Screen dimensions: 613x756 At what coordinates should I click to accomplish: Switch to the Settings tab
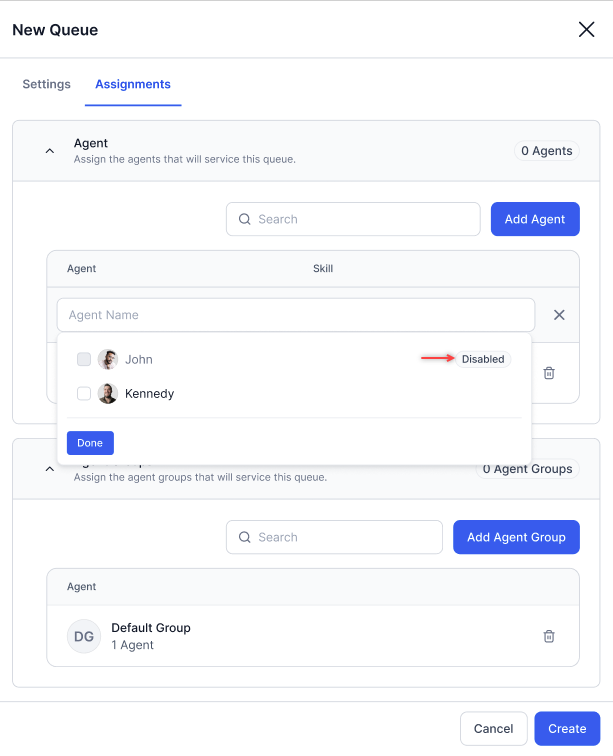coord(46,84)
